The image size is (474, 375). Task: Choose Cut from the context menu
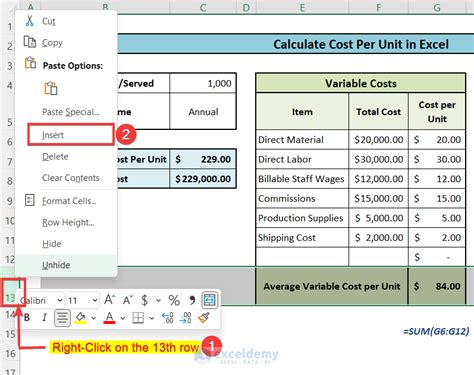(48, 21)
